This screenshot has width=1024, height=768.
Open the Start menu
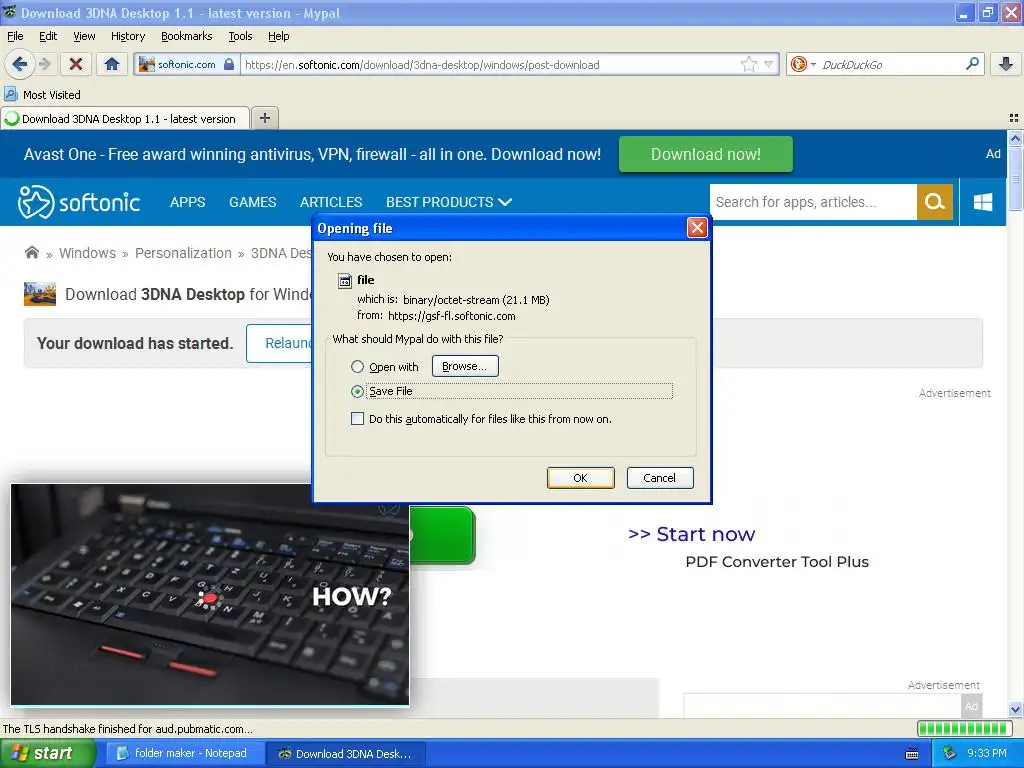(x=47, y=753)
